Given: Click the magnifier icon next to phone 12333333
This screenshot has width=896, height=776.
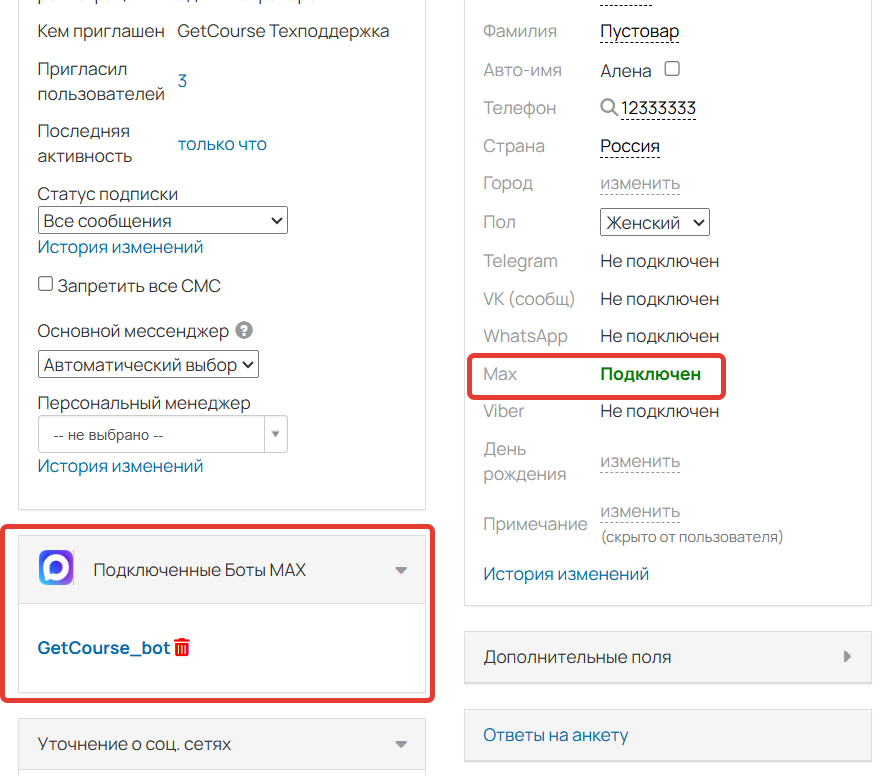Looking at the screenshot, I should click(x=606, y=107).
